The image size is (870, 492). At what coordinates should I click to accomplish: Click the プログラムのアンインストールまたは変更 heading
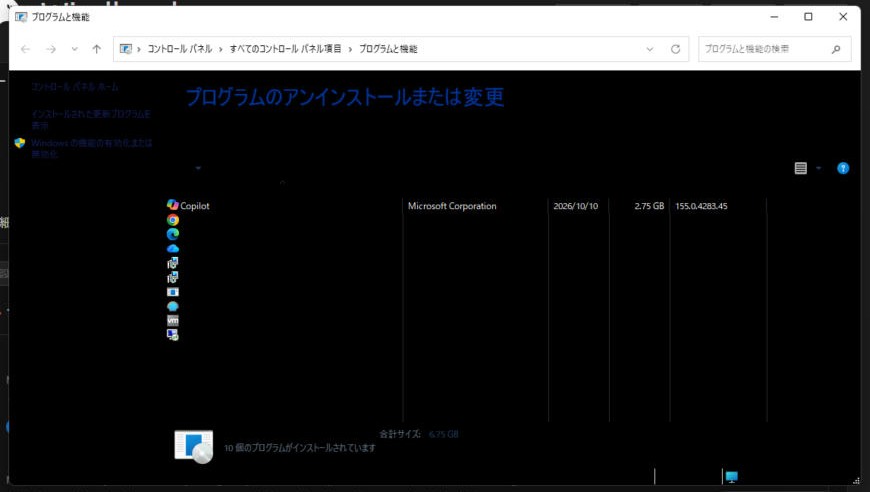(x=345, y=97)
